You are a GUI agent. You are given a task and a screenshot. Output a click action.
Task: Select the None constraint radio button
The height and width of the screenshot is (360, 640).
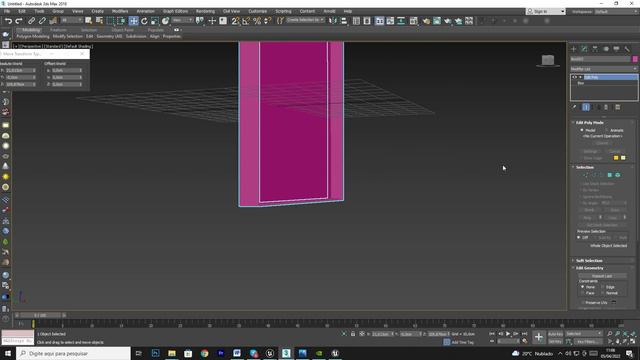582,287
